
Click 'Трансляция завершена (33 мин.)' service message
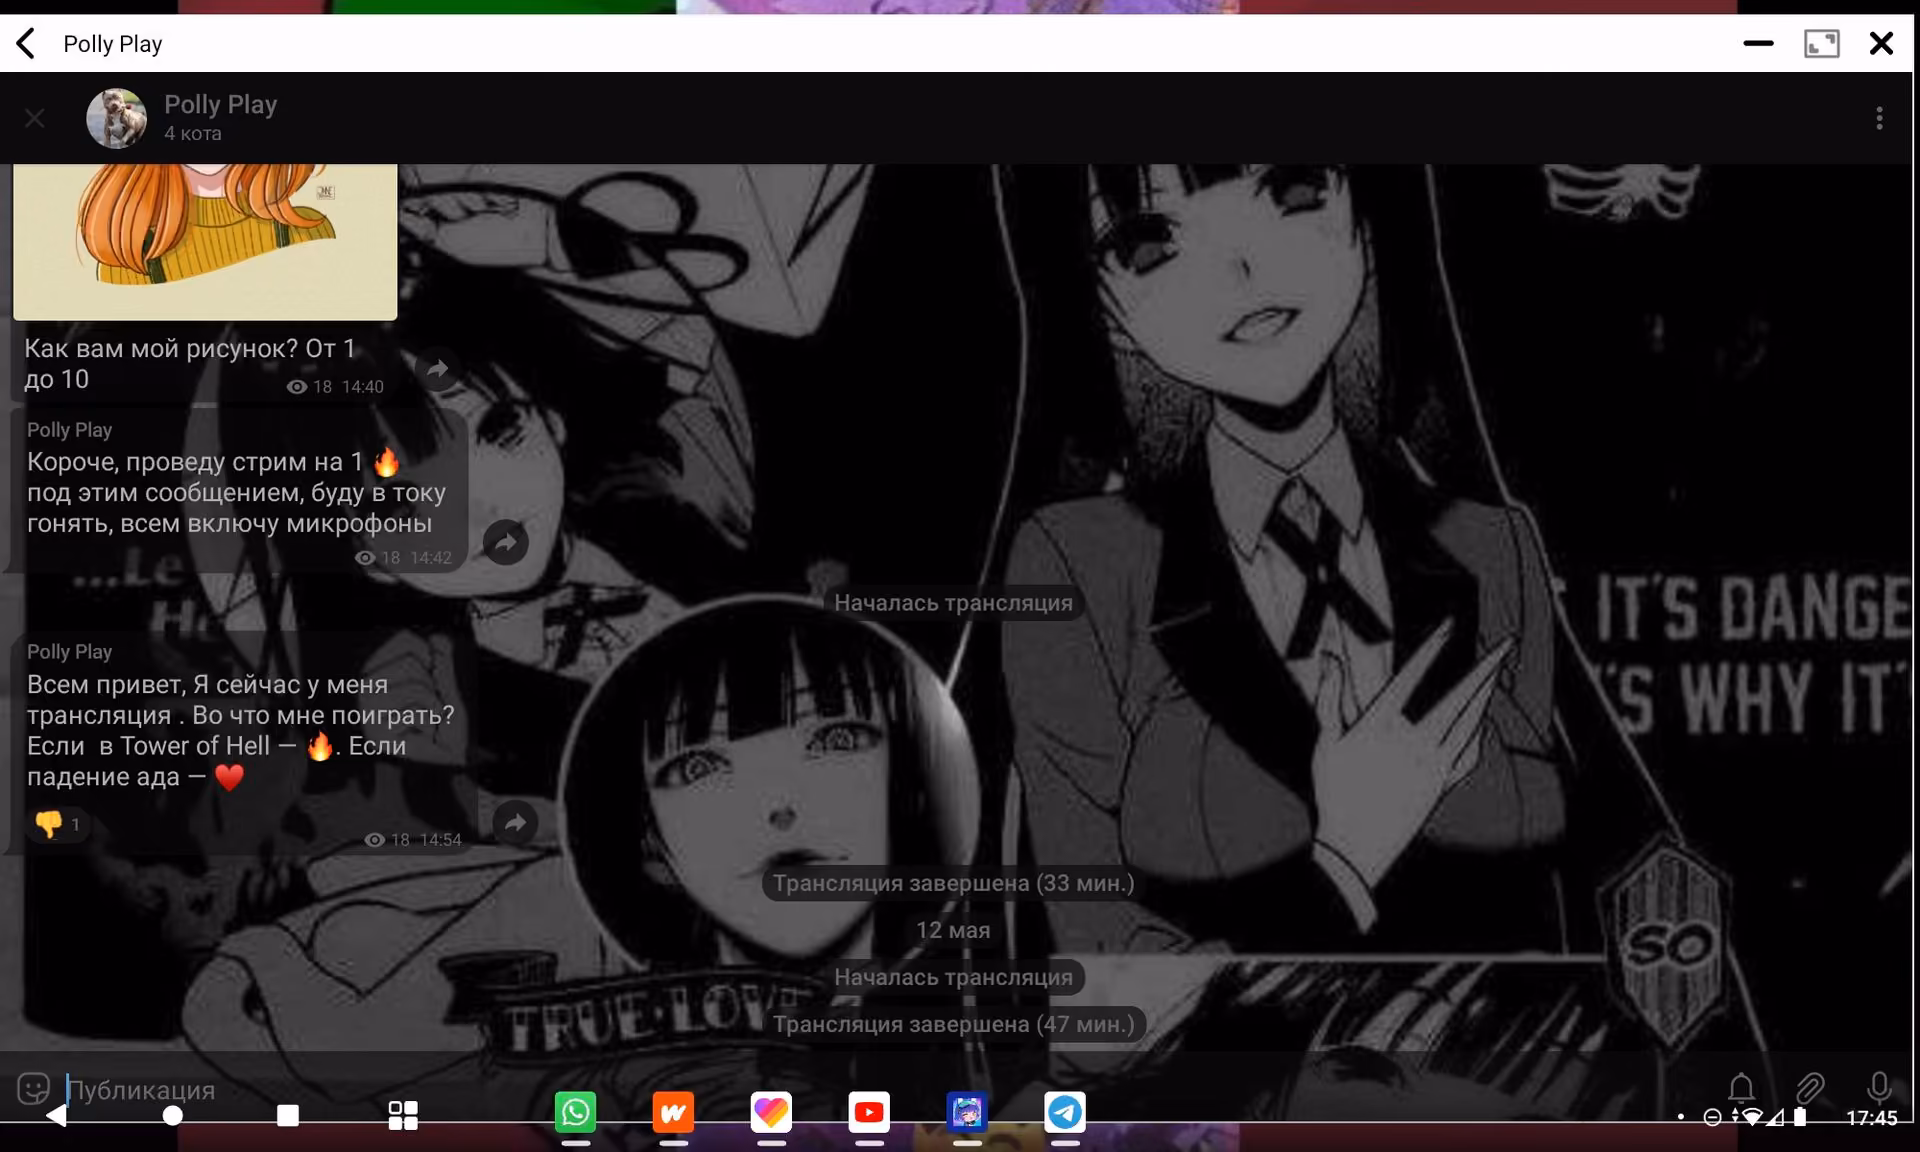(x=953, y=883)
